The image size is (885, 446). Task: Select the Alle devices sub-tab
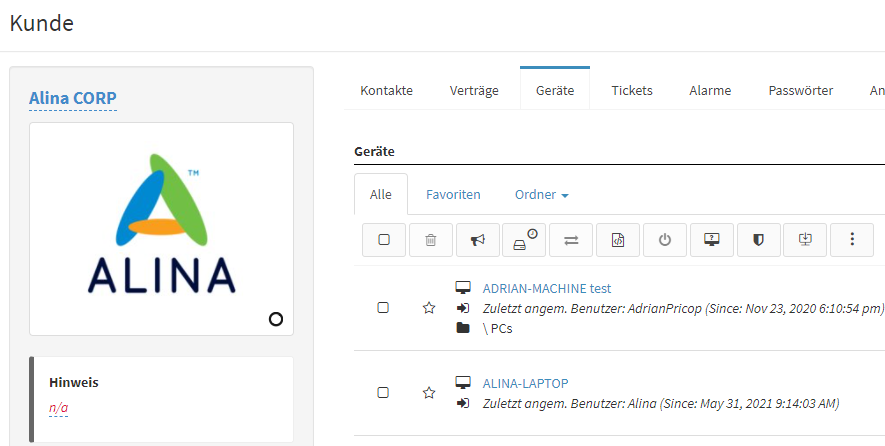(x=381, y=195)
